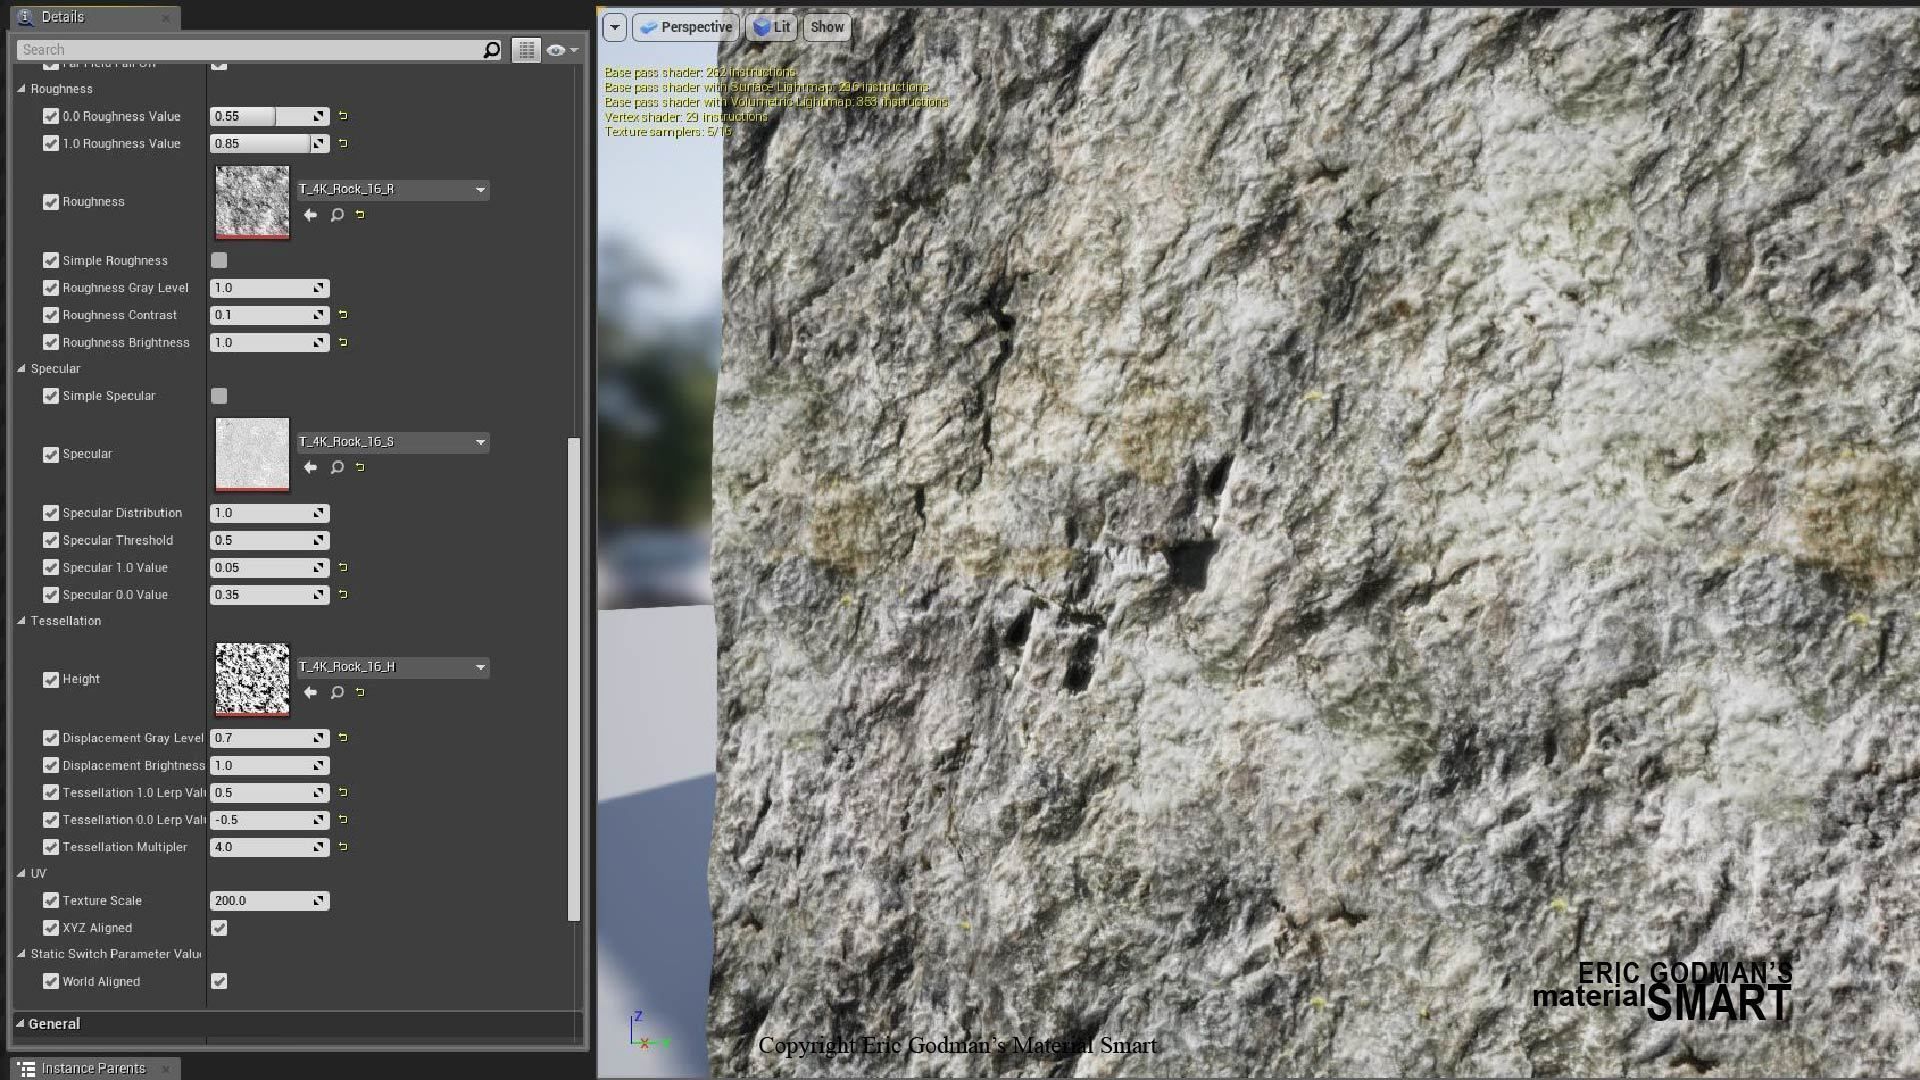Open the Show flags menu

coord(827,27)
